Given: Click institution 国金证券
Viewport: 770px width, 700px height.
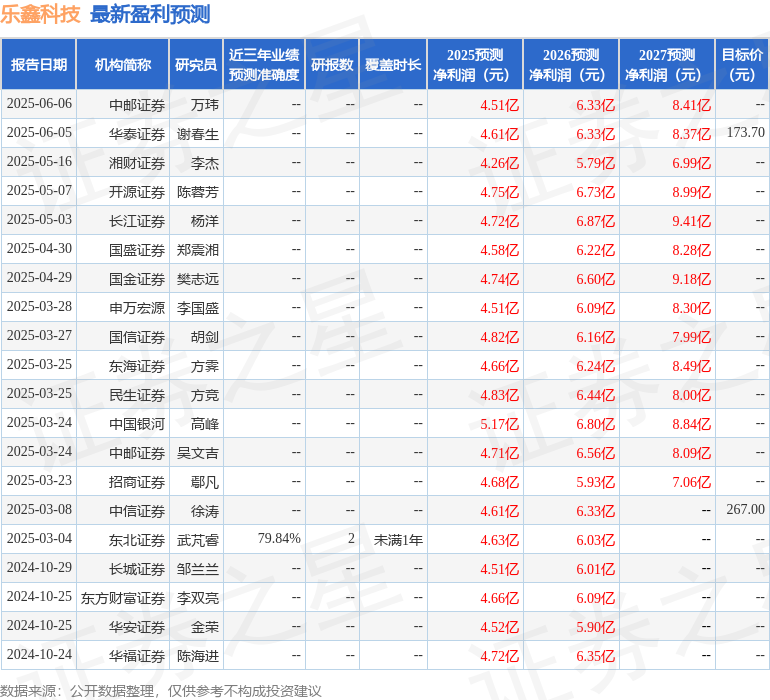Looking at the screenshot, I should click(137, 279).
